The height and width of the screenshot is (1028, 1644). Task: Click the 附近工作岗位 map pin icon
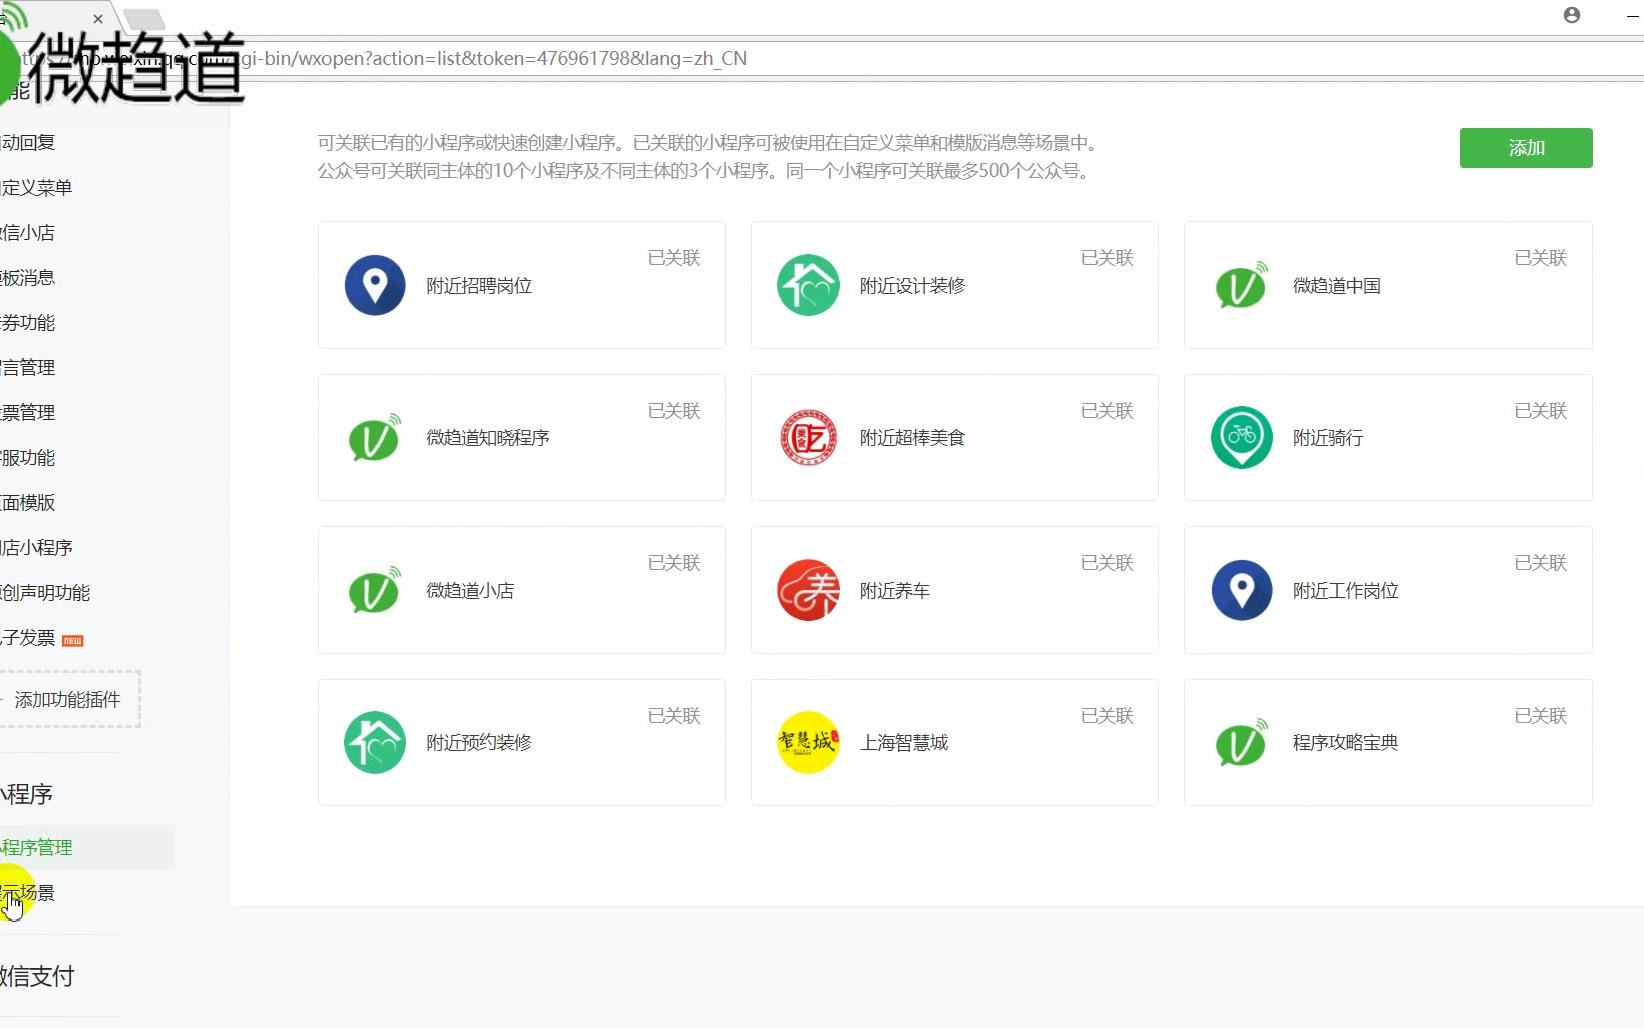pyautogui.click(x=1241, y=590)
